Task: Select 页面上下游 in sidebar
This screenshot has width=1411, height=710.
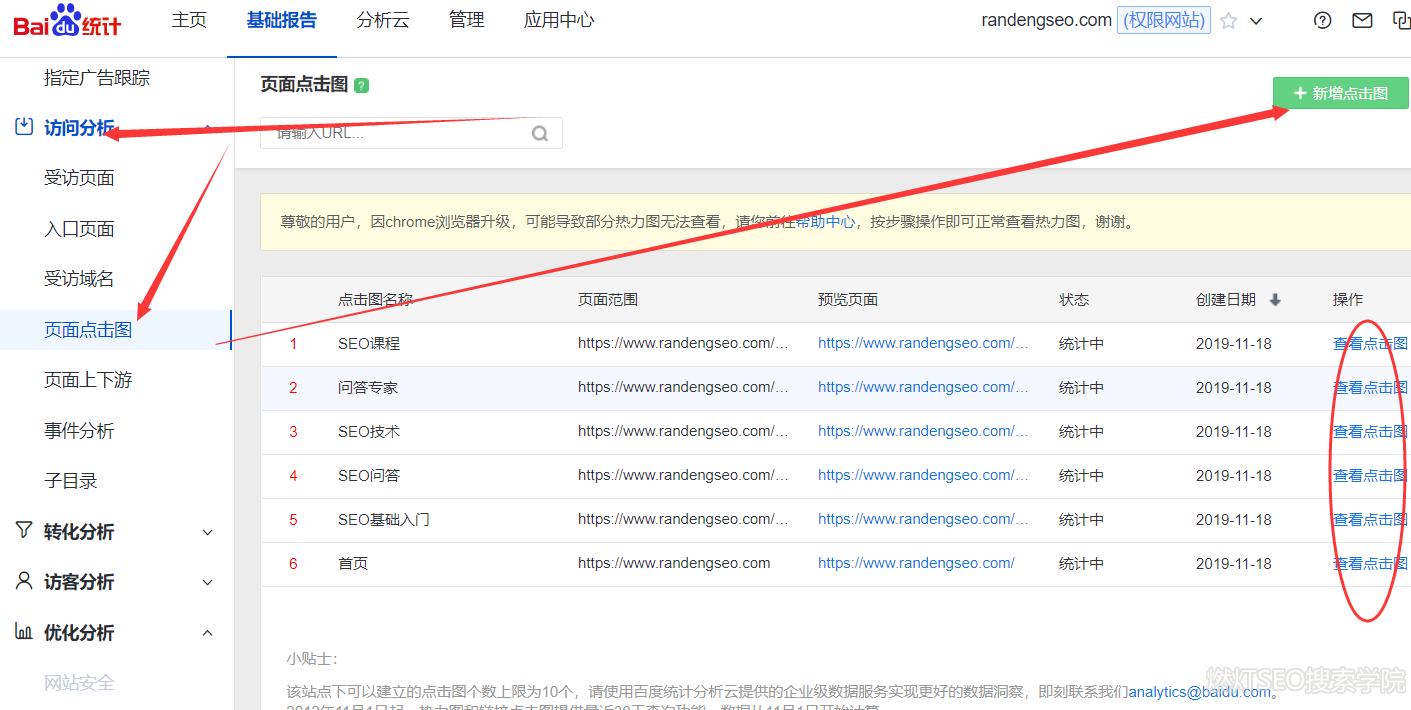Action: point(88,380)
